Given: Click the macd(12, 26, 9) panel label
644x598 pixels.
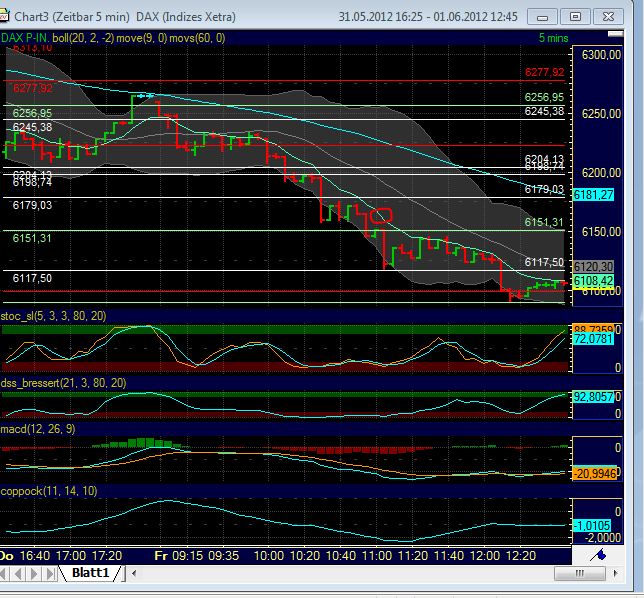Looking at the screenshot, I should [x=38, y=429].
